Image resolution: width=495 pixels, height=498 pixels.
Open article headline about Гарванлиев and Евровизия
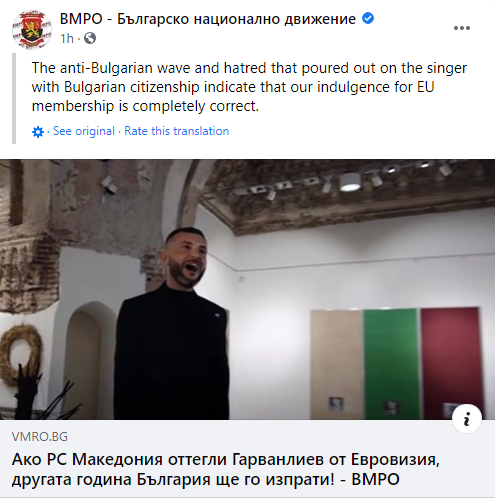pyautogui.click(x=226, y=469)
